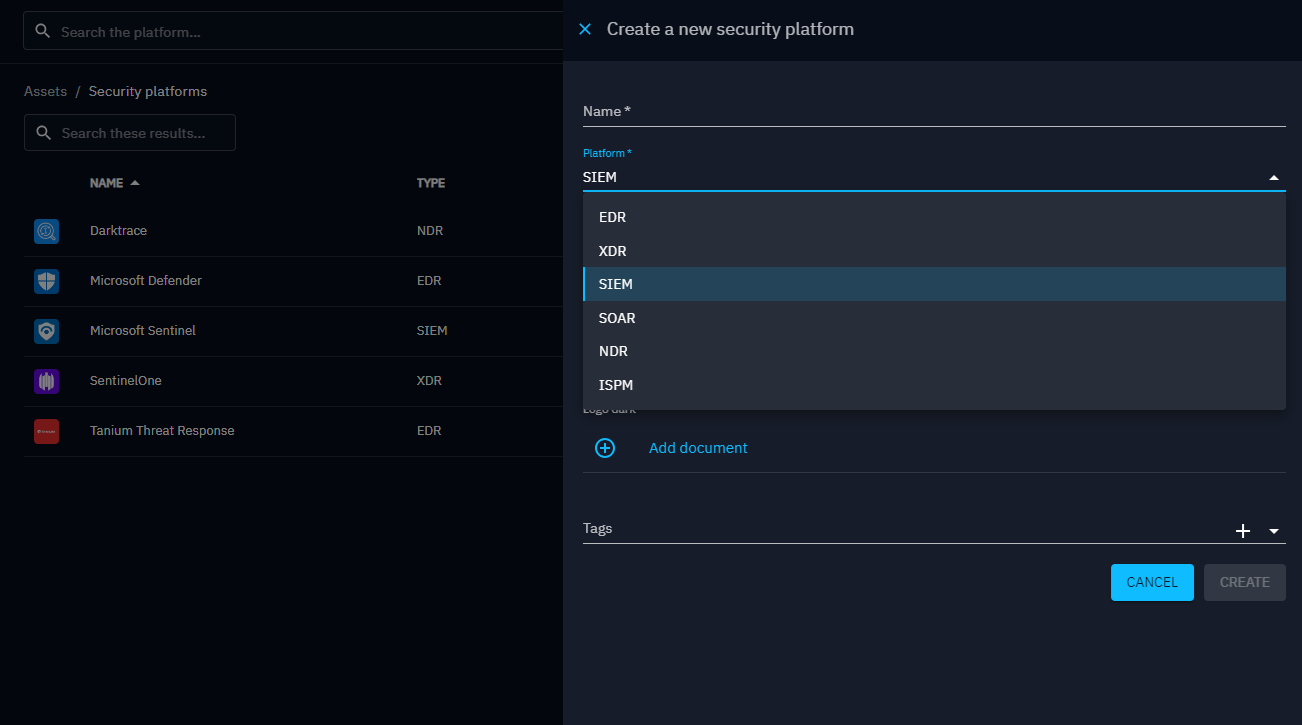Select NDR in the platform list
This screenshot has height=725, width=1302.
click(x=612, y=351)
